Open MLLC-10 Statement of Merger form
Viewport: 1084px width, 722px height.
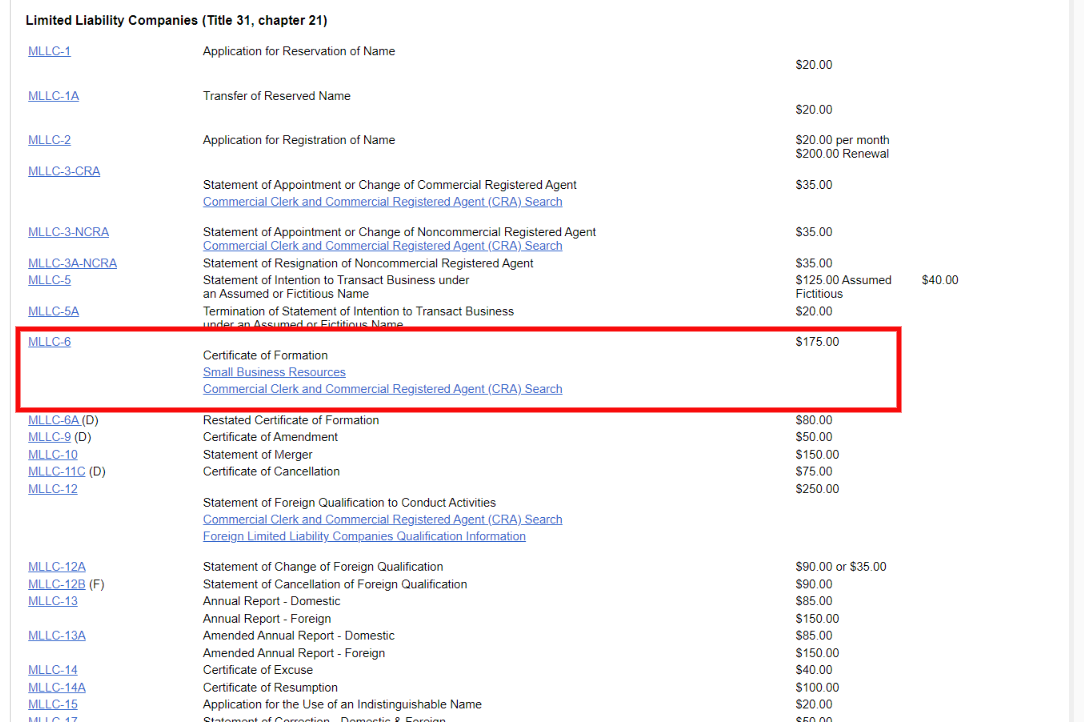click(52, 455)
